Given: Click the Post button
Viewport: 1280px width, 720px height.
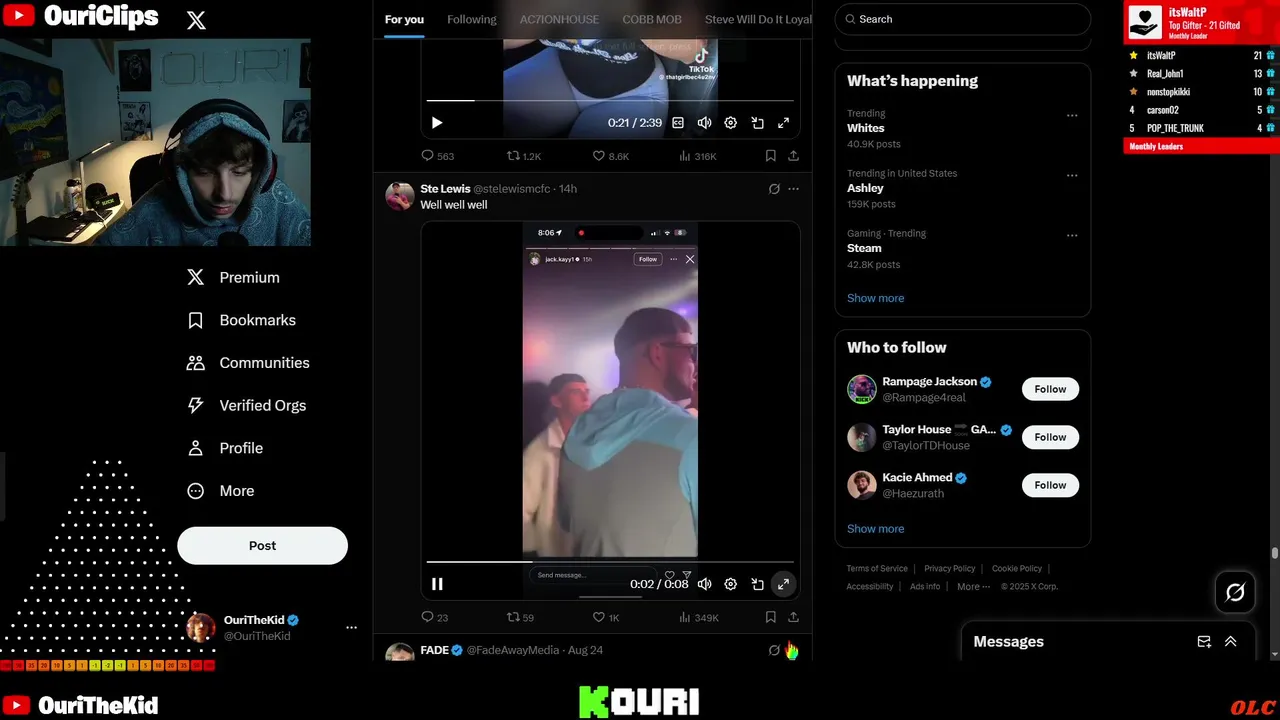Looking at the screenshot, I should [x=262, y=546].
